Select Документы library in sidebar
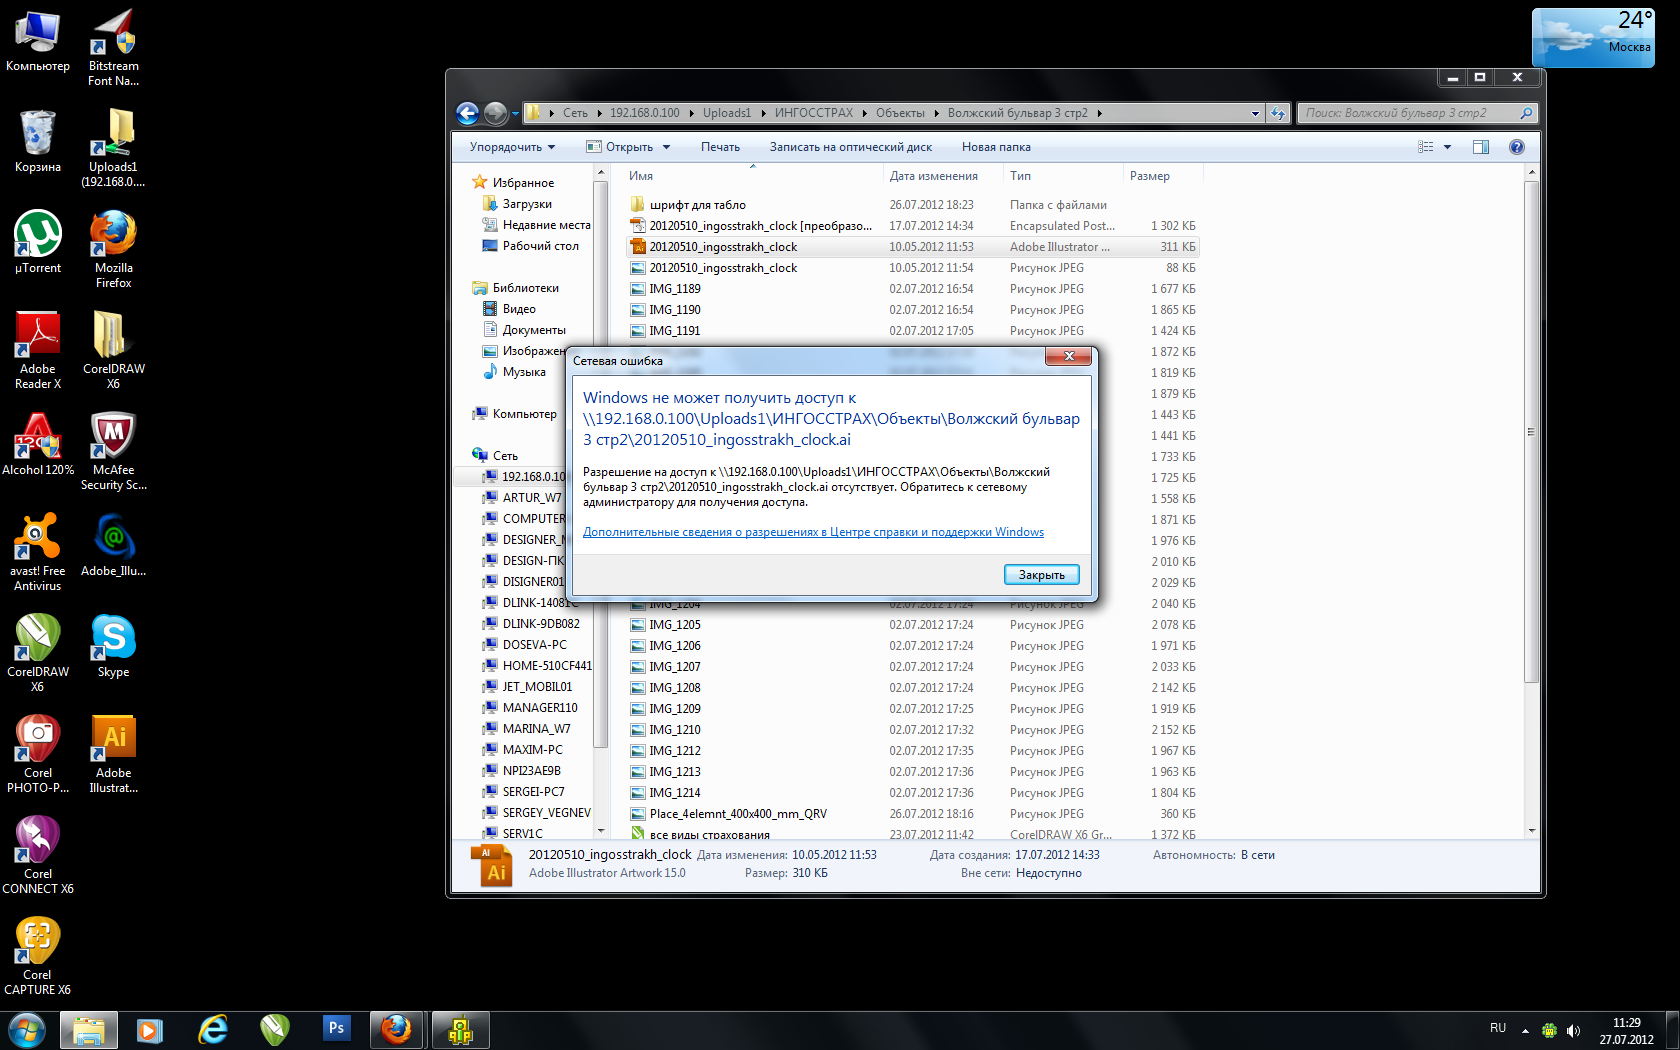The image size is (1680, 1050). [x=534, y=330]
